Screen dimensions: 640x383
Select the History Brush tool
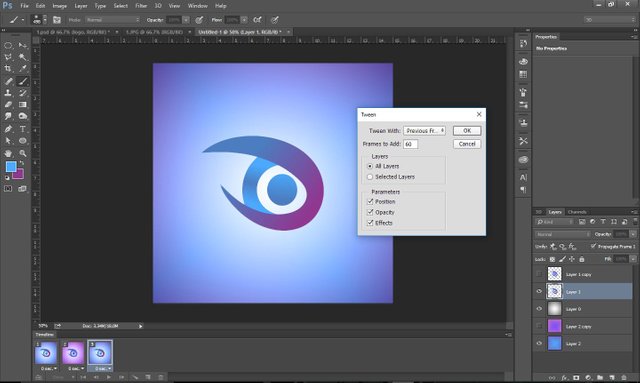[x=23, y=93]
